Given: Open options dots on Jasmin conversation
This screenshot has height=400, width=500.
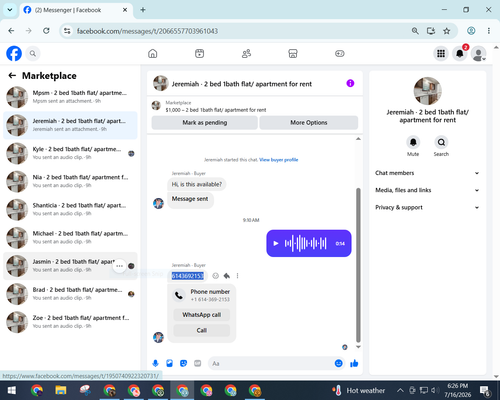Looking at the screenshot, I should [x=120, y=266].
